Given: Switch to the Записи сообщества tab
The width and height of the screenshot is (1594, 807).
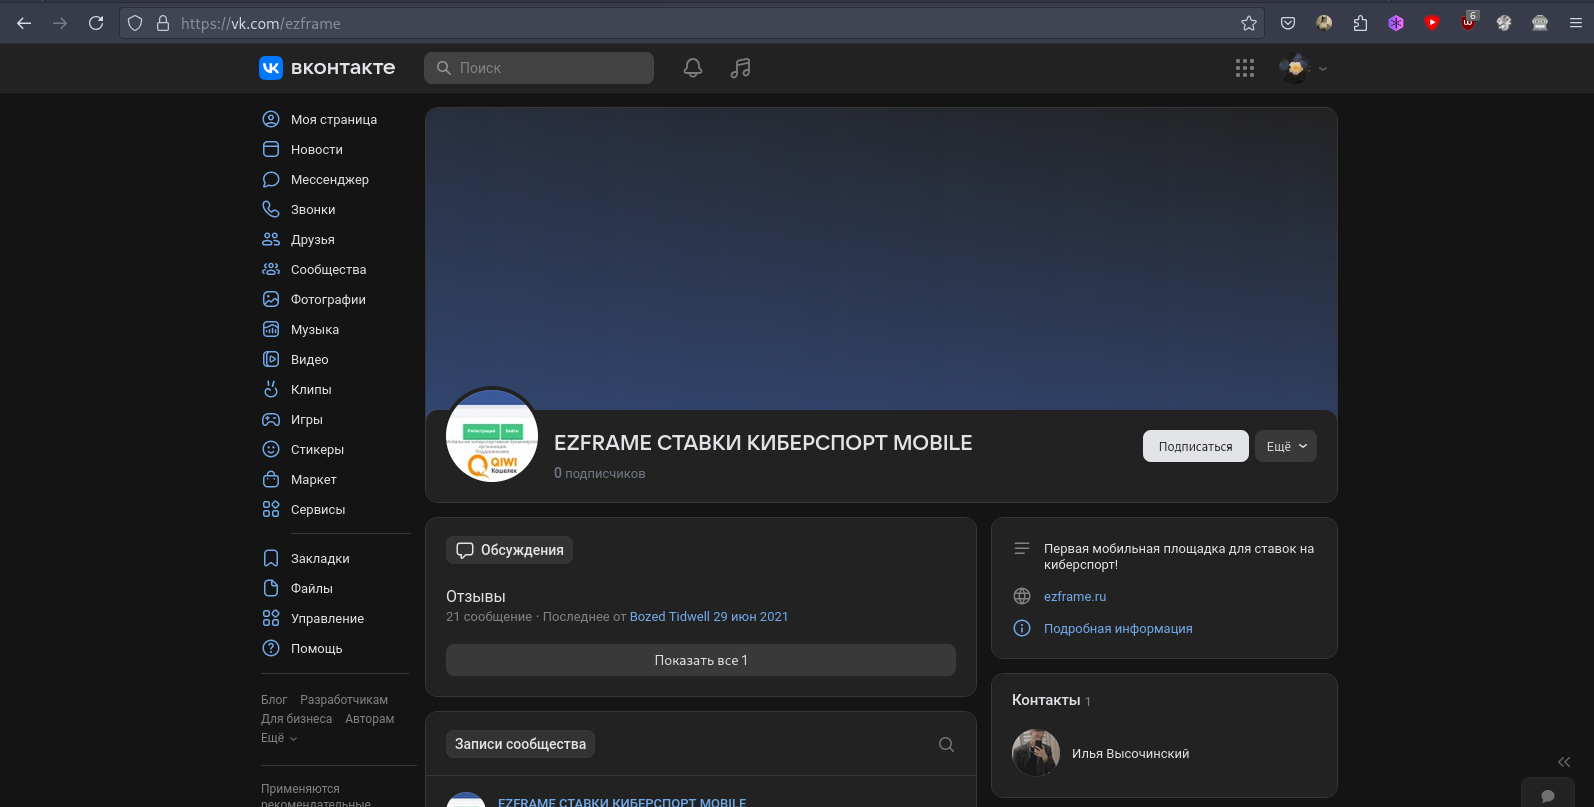Looking at the screenshot, I should [520, 744].
